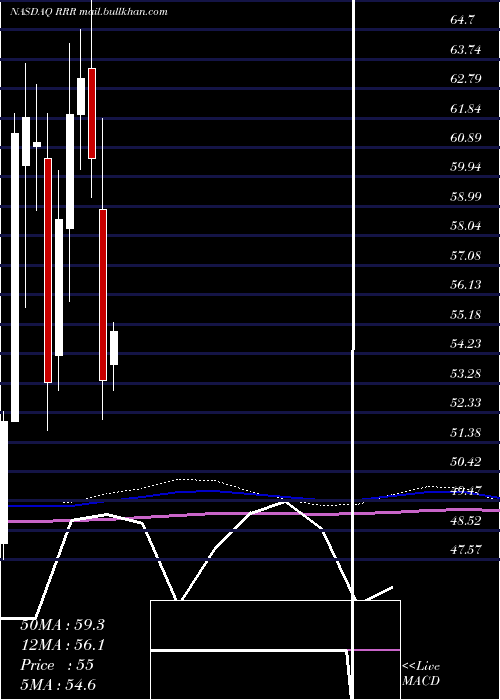Click the 5MA : 54.6 readout
The height and width of the screenshot is (700, 500).
tap(58, 685)
